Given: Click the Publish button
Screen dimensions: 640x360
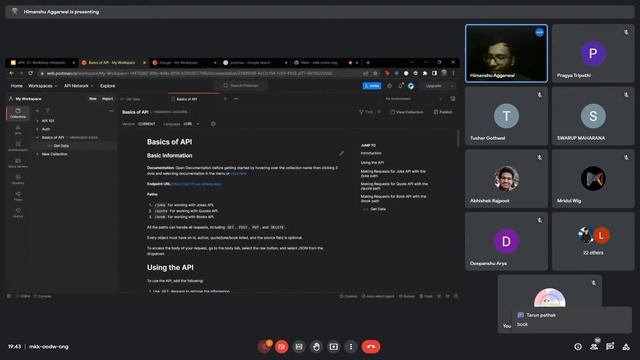Looking at the screenshot, I should 443,112.
